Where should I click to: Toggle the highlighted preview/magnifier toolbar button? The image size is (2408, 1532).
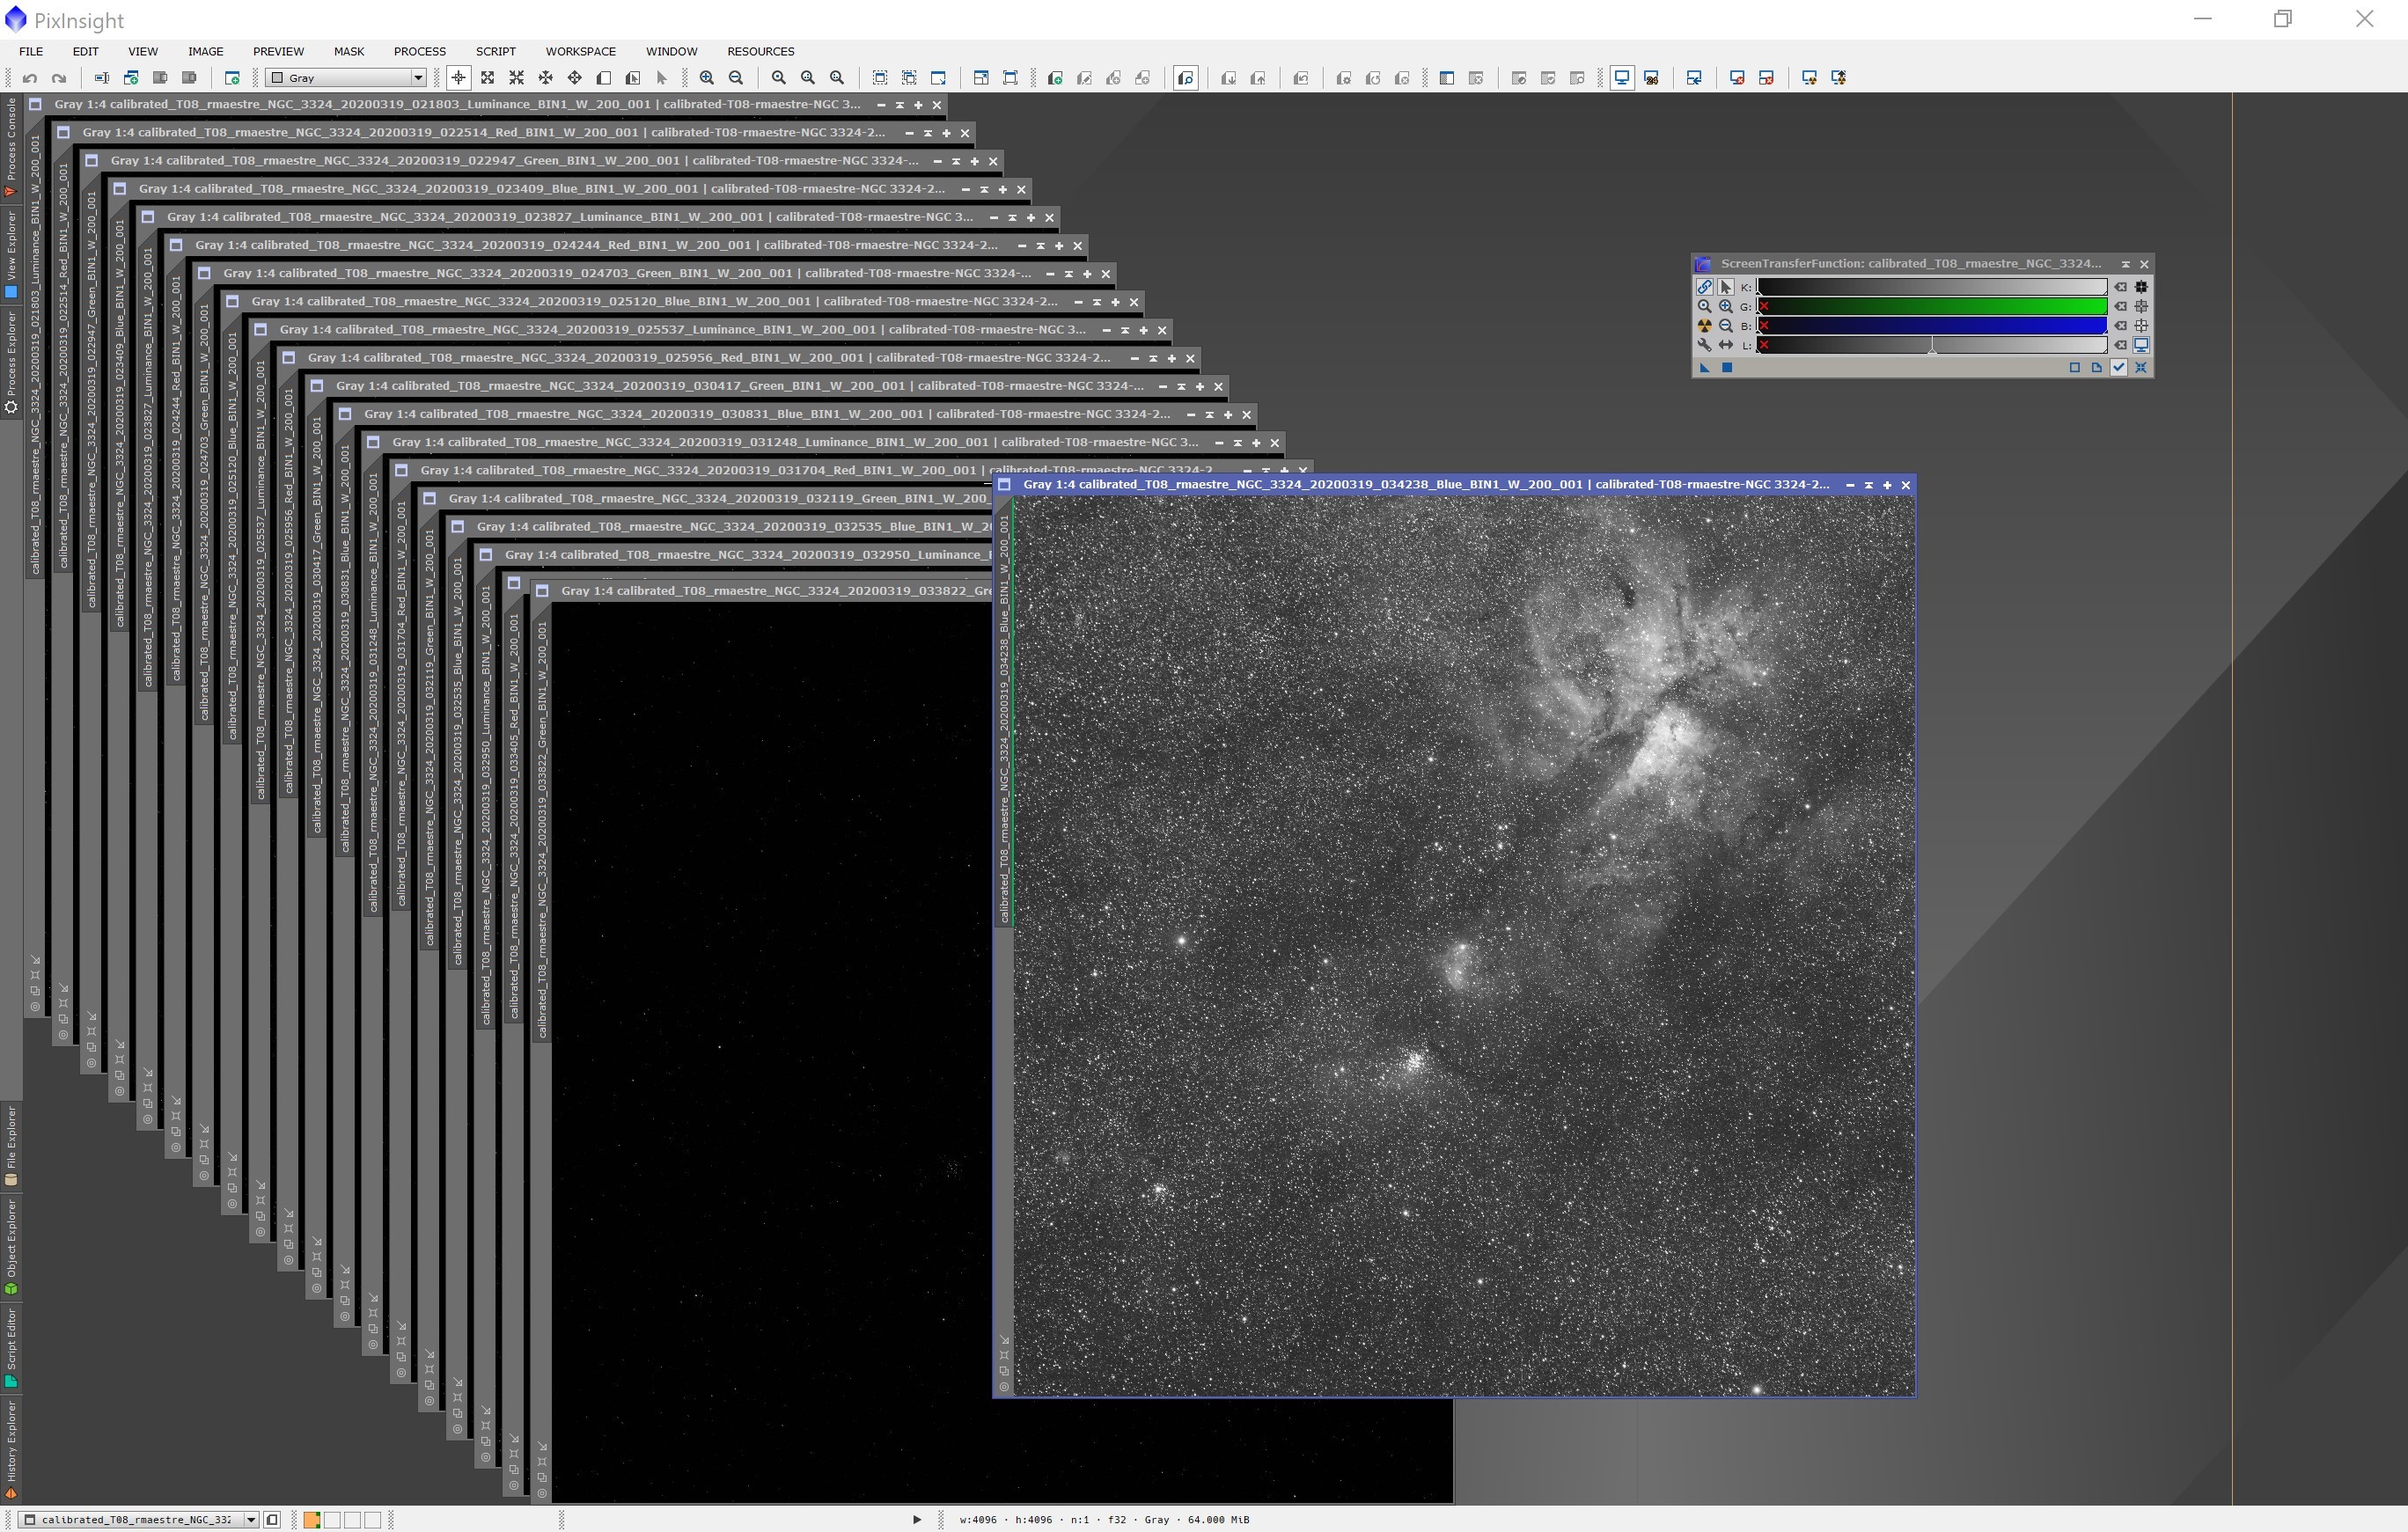click(1186, 78)
